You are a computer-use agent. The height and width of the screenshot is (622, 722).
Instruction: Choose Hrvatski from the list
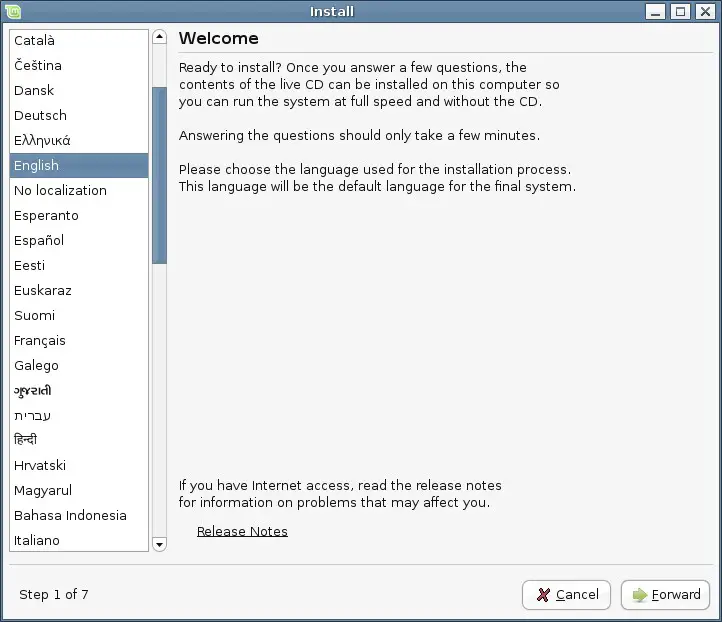tap(79, 465)
